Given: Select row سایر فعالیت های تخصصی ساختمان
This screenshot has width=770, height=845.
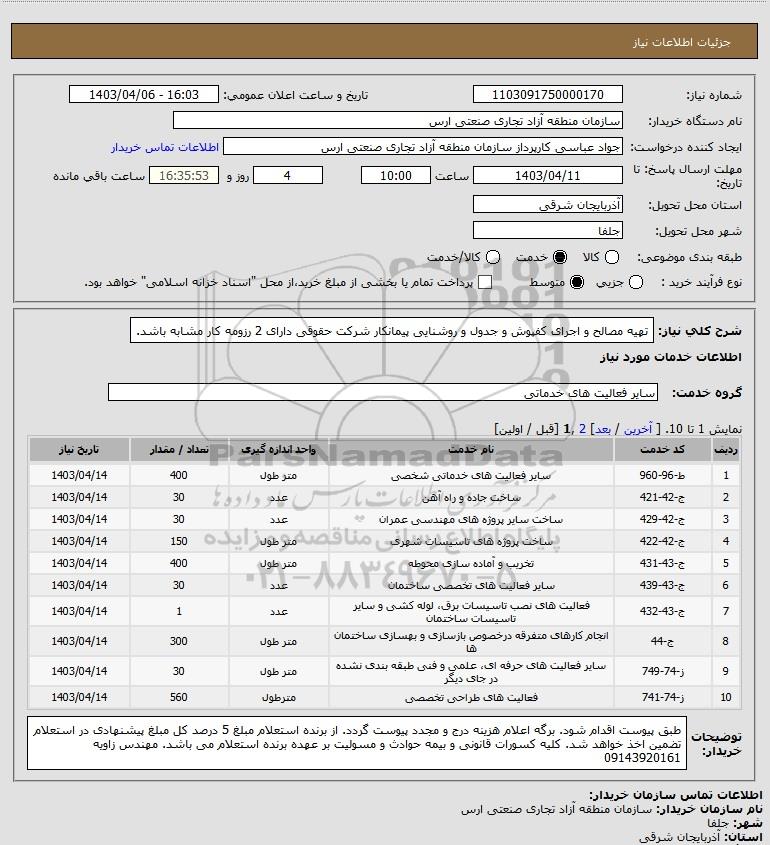Looking at the screenshot, I should pos(385,586).
